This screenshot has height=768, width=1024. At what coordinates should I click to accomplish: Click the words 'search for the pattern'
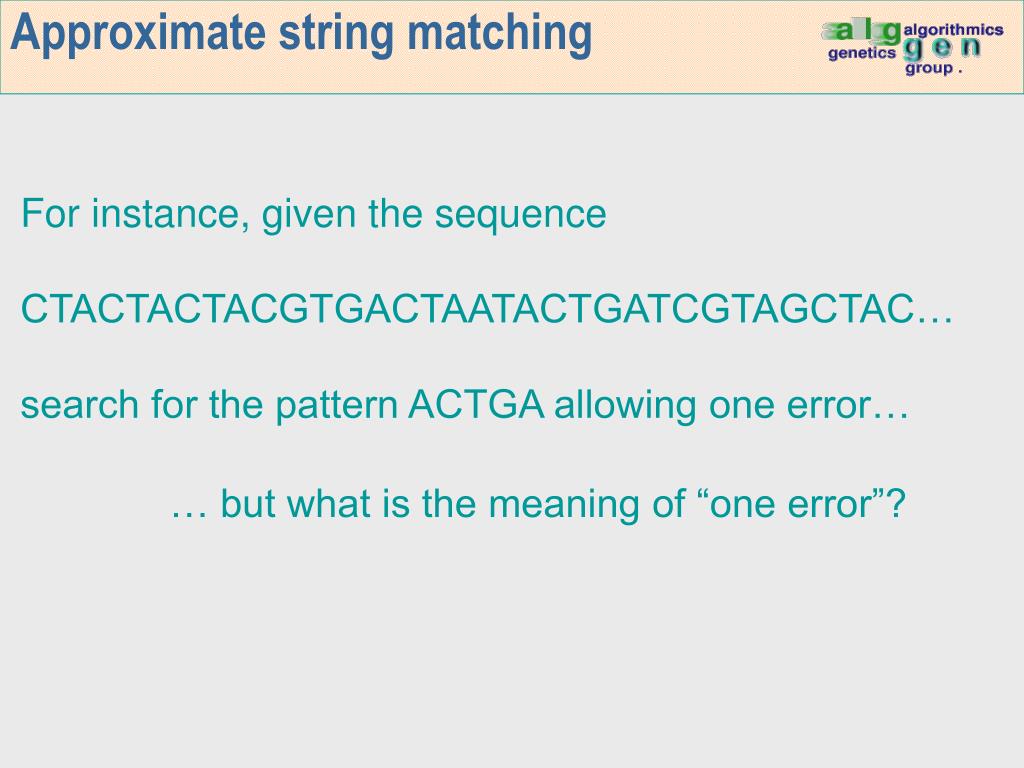coord(210,405)
